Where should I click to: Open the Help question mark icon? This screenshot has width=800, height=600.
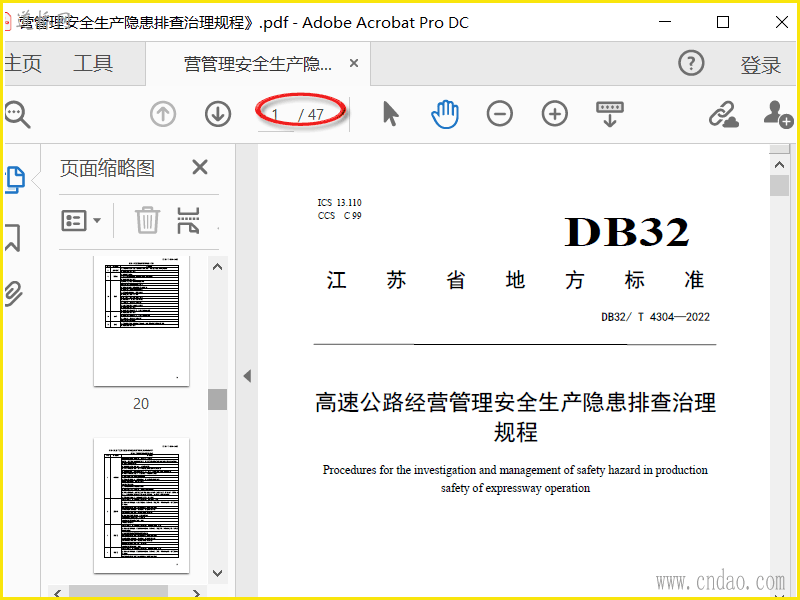691,63
